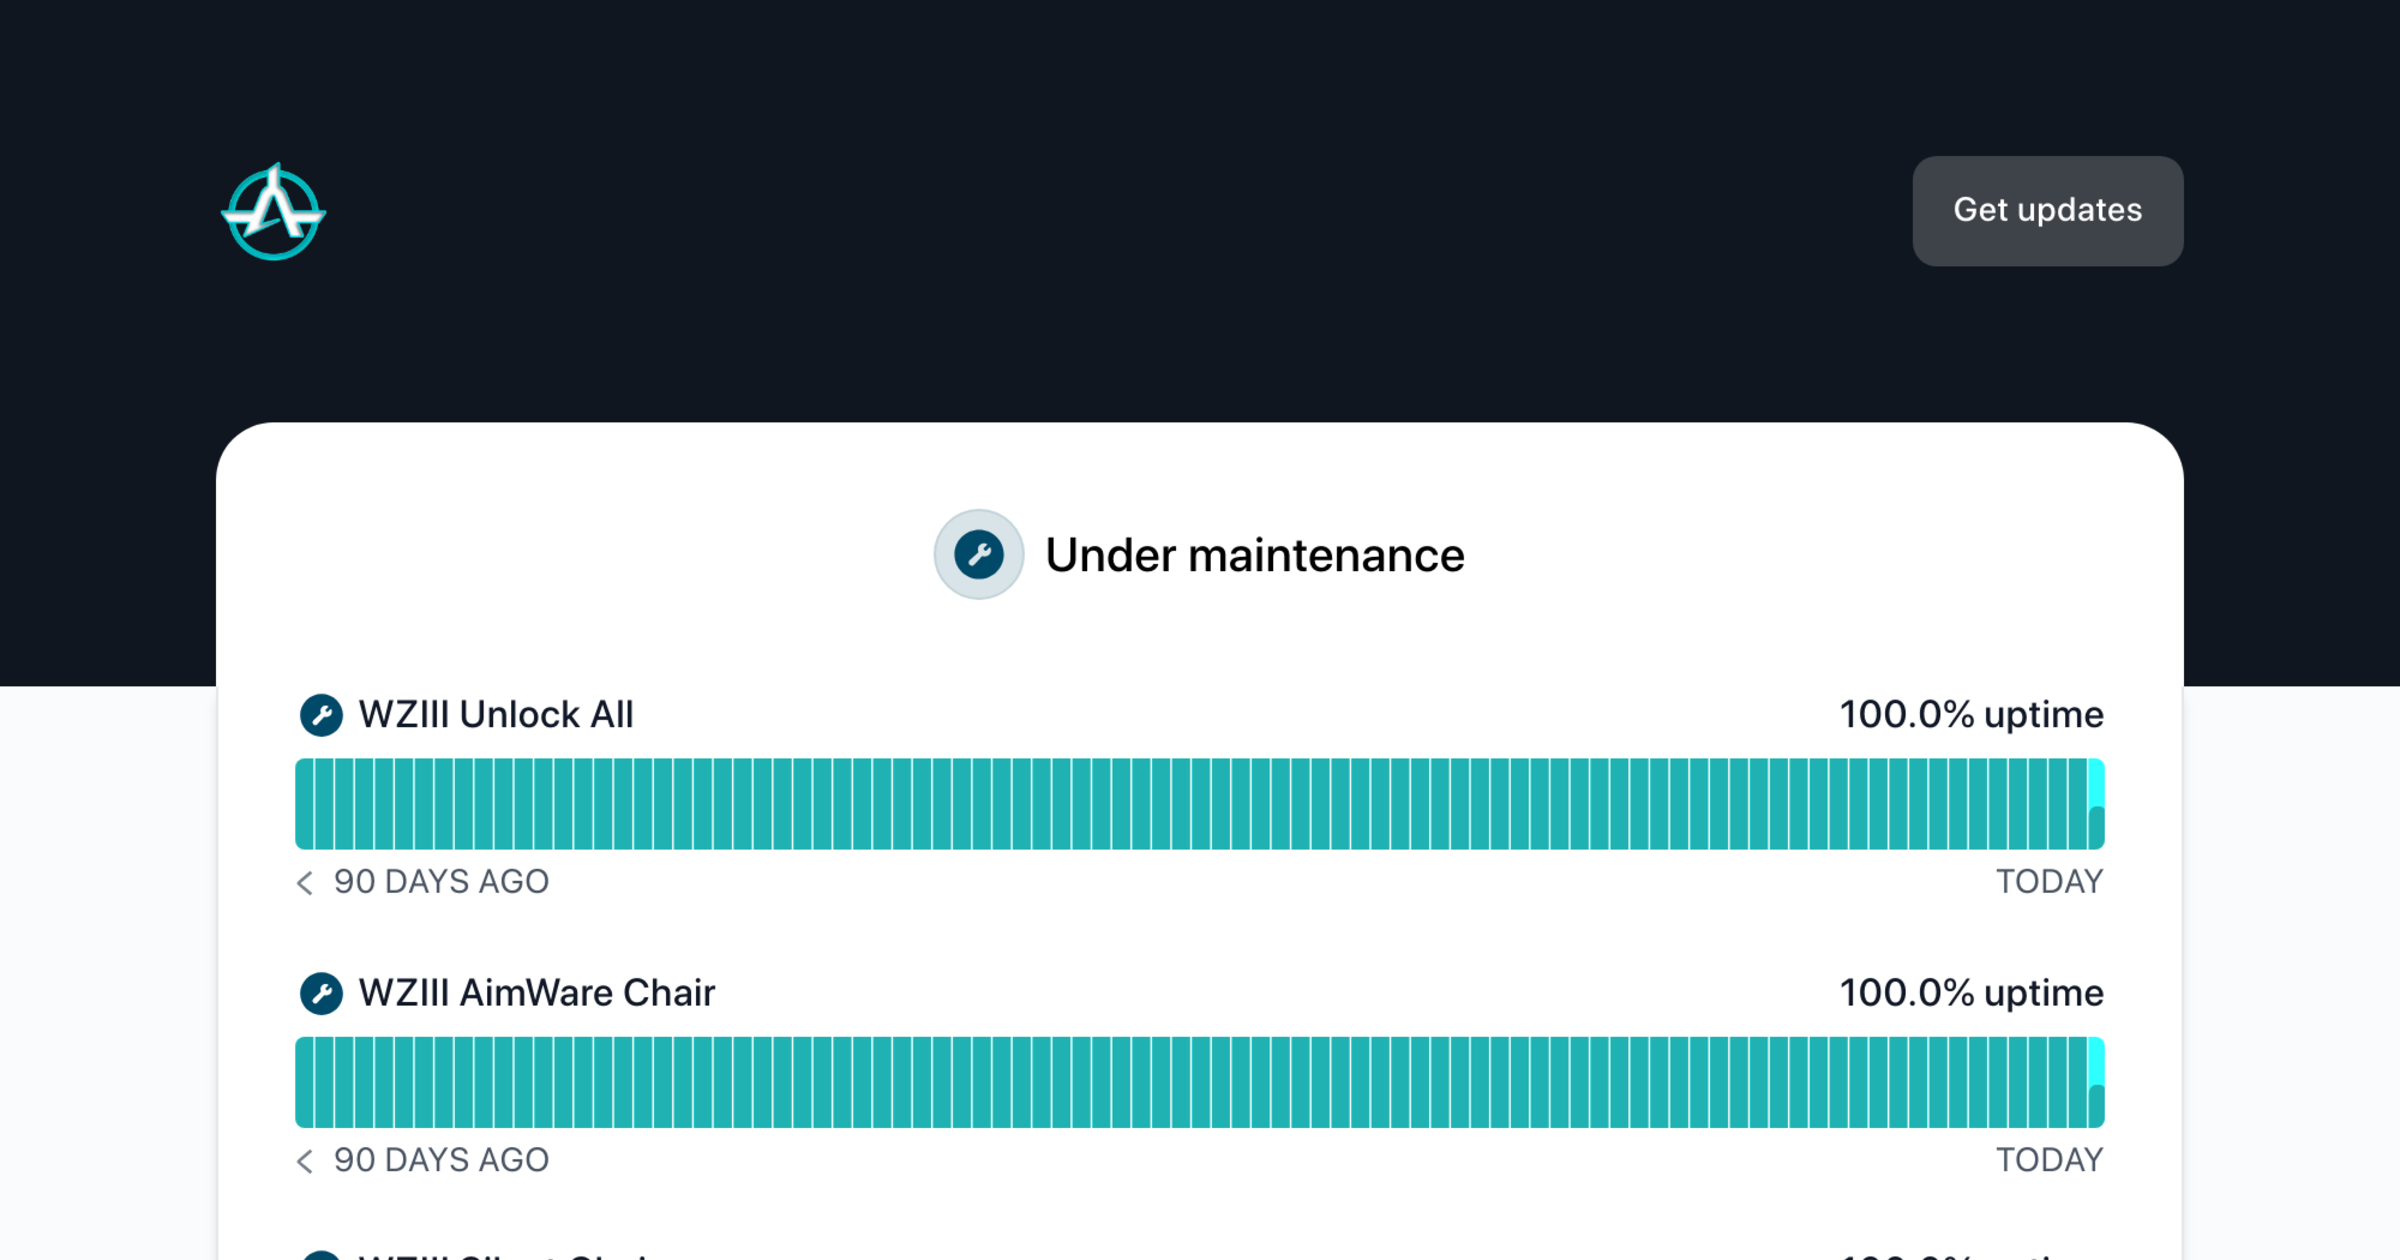The height and width of the screenshot is (1260, 2400).
Task: Click the wrench icon next to WZIII Unlock All
Action: (321, 715)
